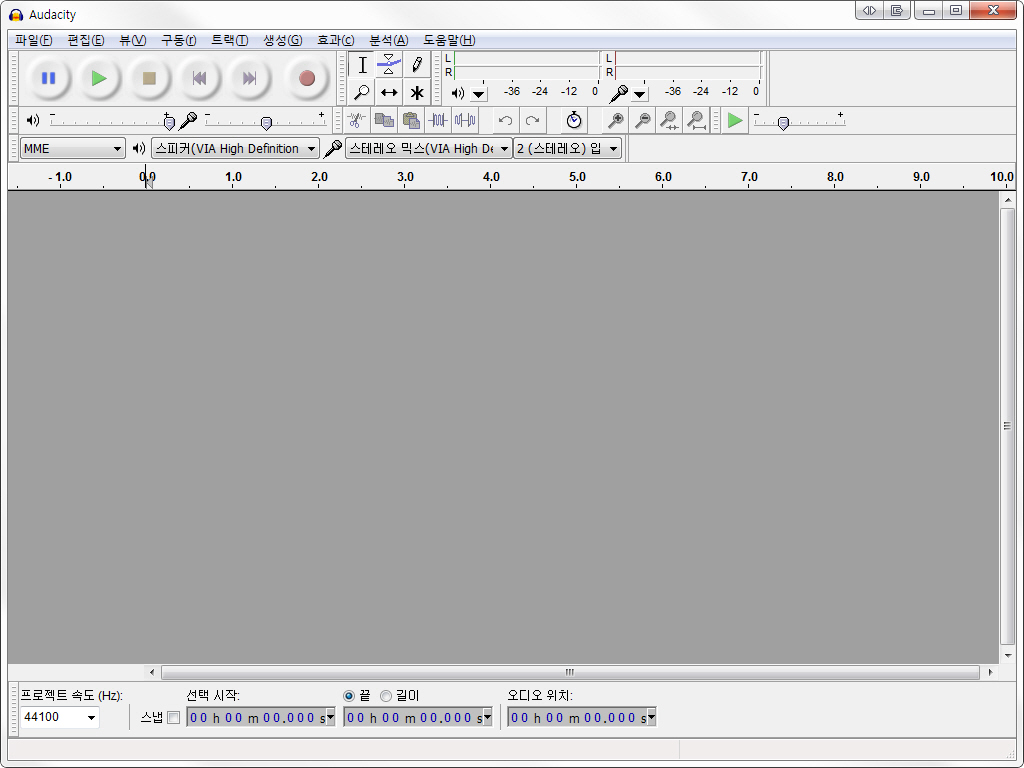Click the vertical scrollbar down arrow
Screen dimensions: 1024x768
[1008, 656]
